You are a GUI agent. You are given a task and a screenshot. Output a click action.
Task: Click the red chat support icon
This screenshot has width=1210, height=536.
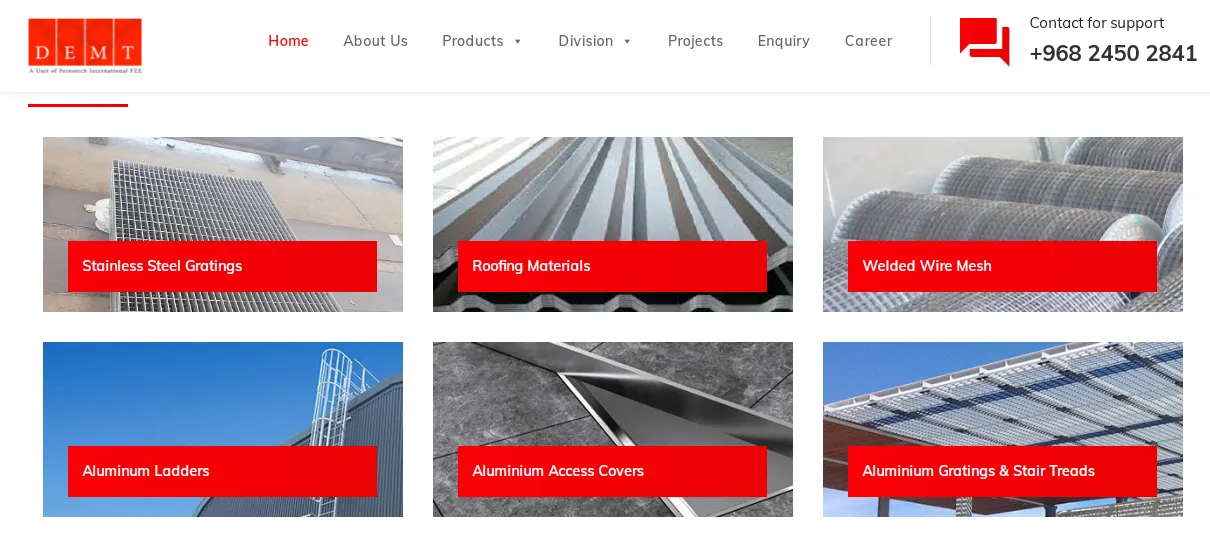(x=984, y=41)
